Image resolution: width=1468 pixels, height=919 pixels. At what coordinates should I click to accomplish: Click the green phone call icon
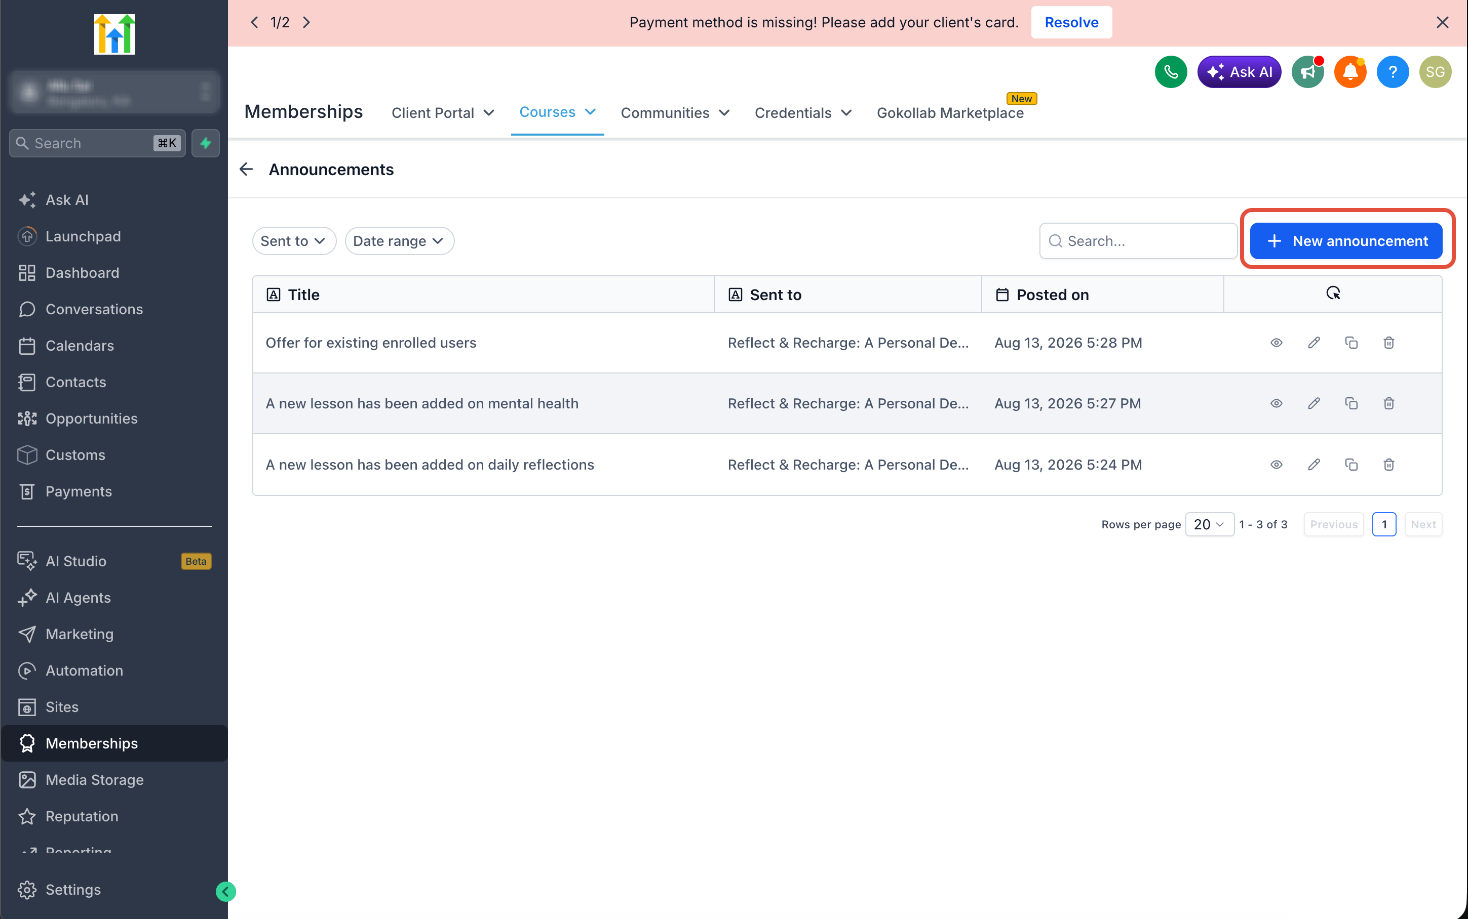click(x=1171, y=72)
